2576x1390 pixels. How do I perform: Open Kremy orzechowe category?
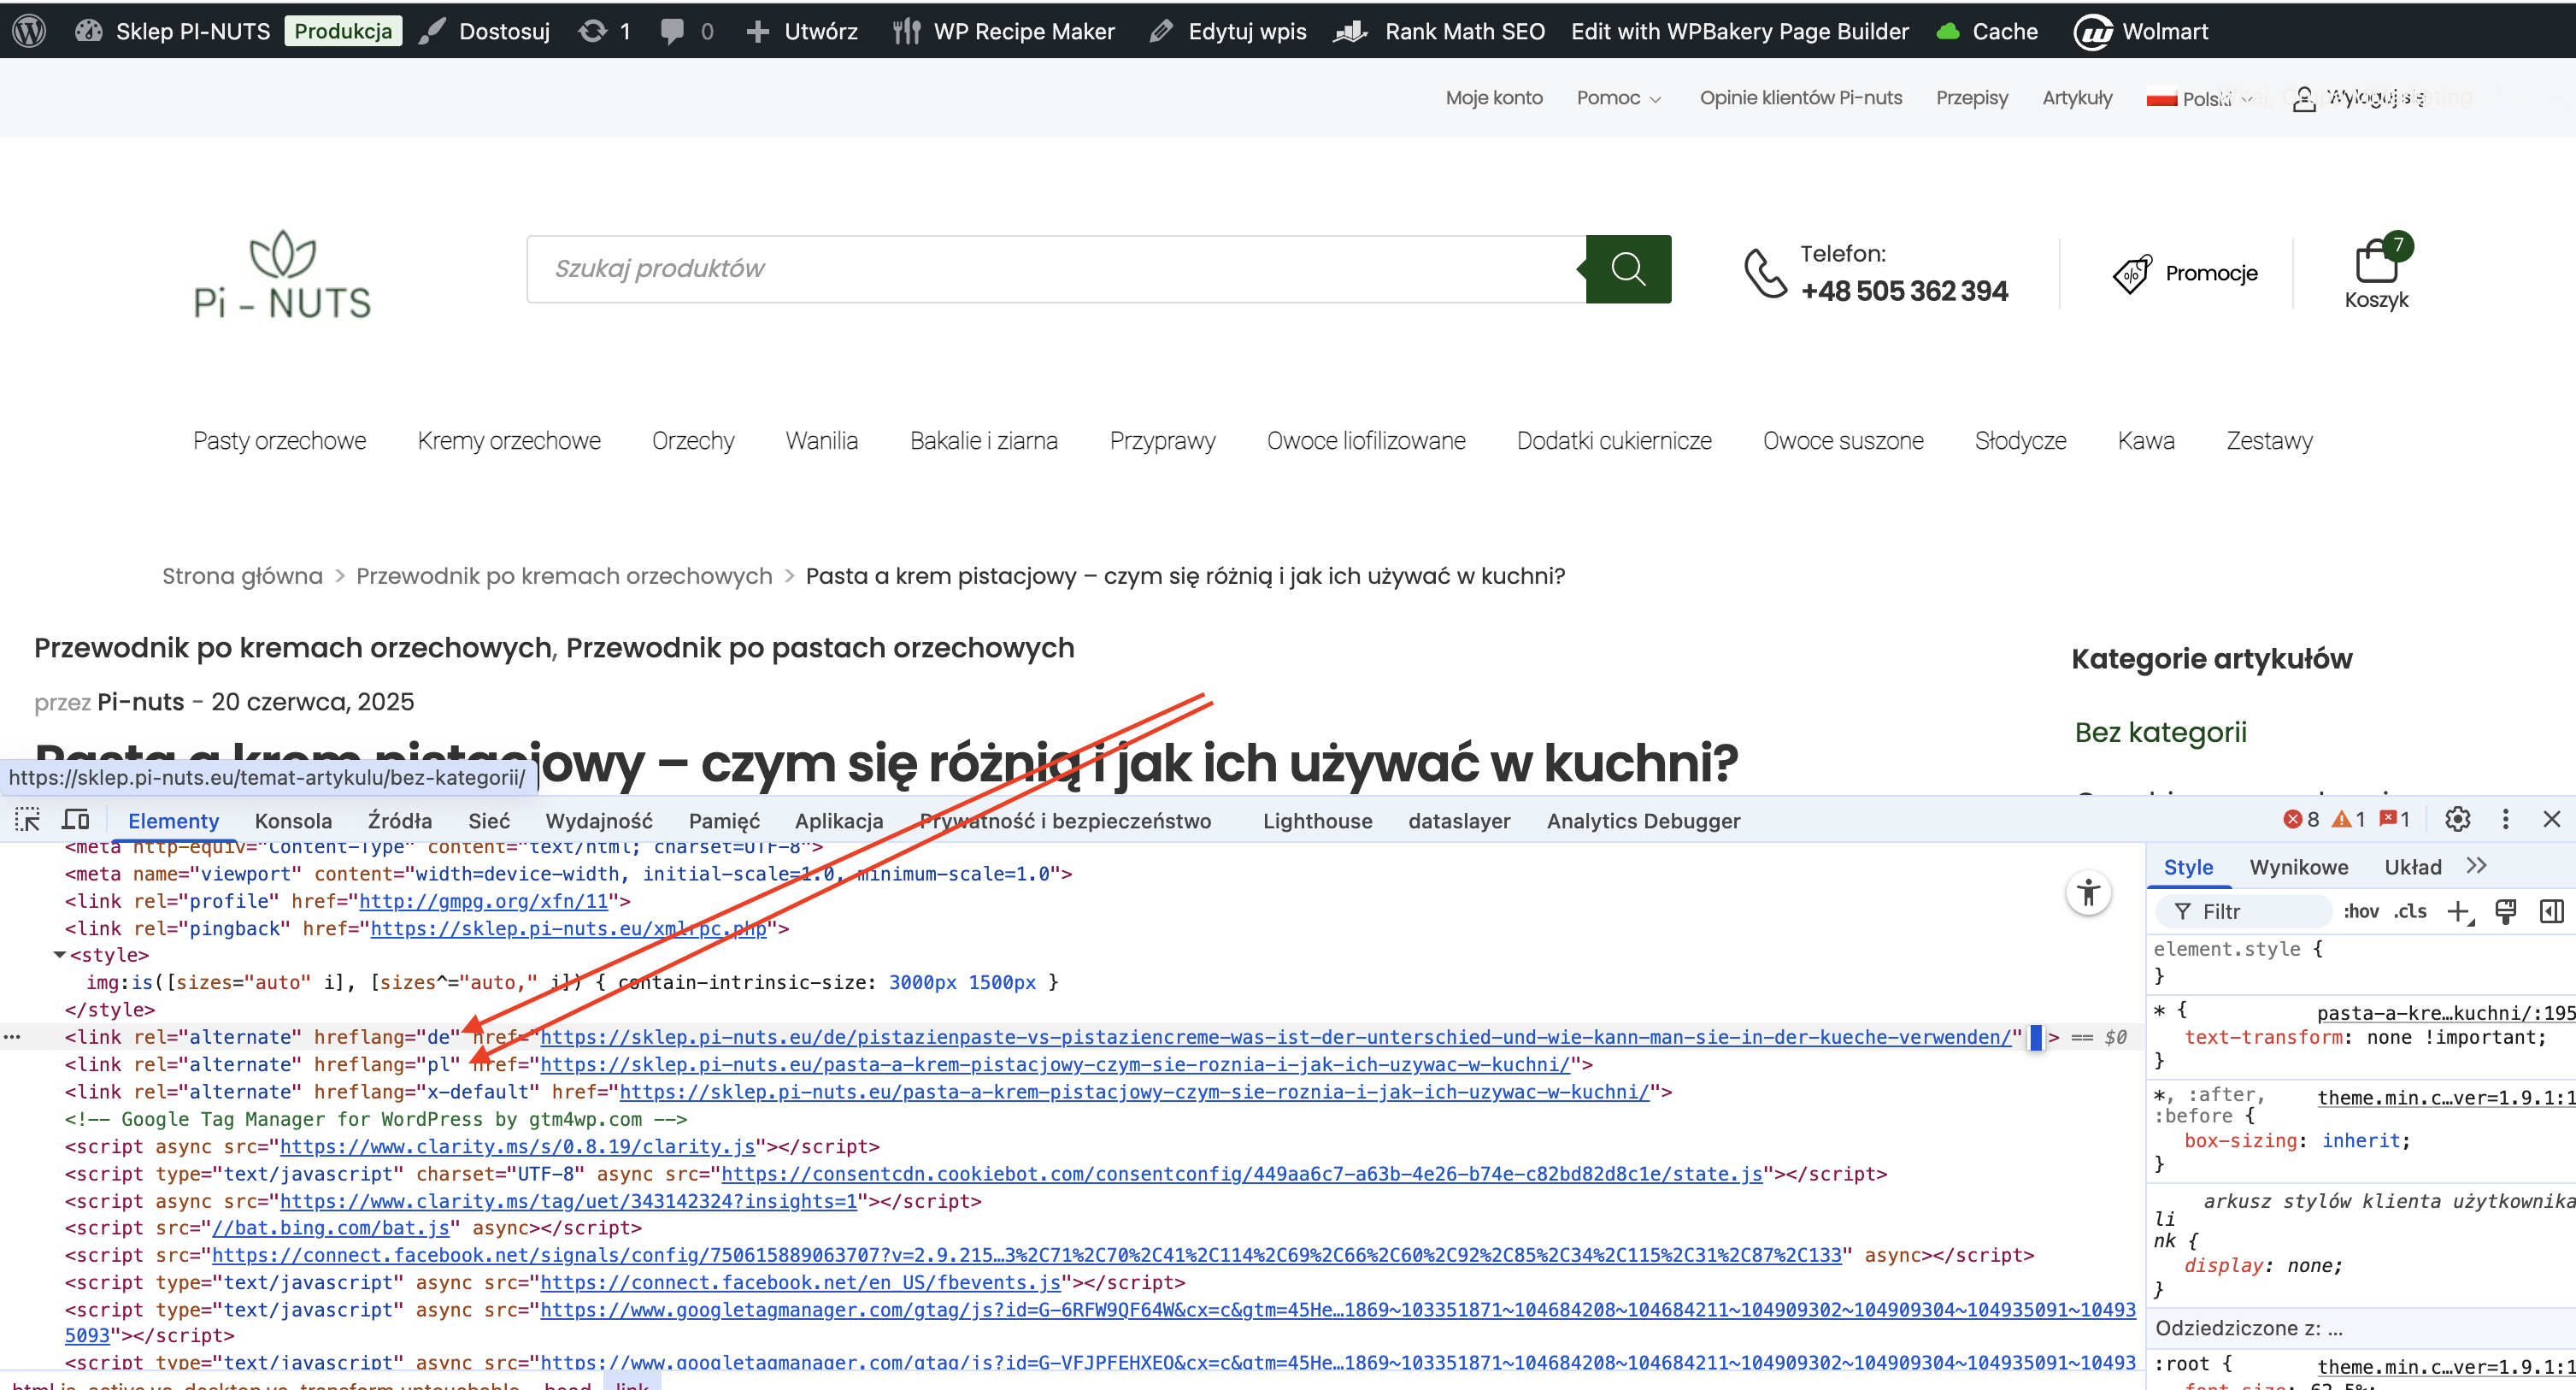[509, 441]
